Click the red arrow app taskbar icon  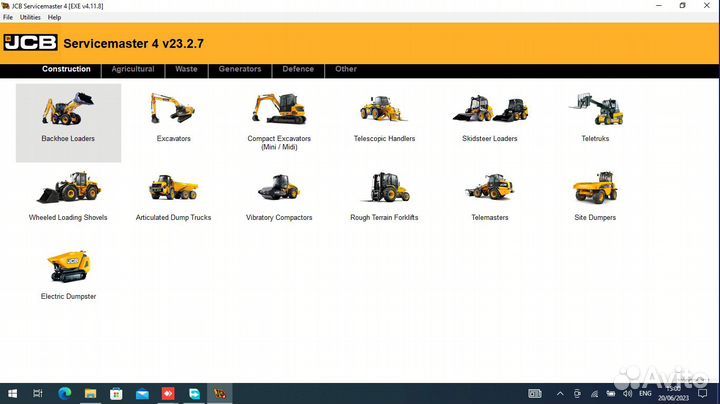pyautogui.click(x=168, y=394)
